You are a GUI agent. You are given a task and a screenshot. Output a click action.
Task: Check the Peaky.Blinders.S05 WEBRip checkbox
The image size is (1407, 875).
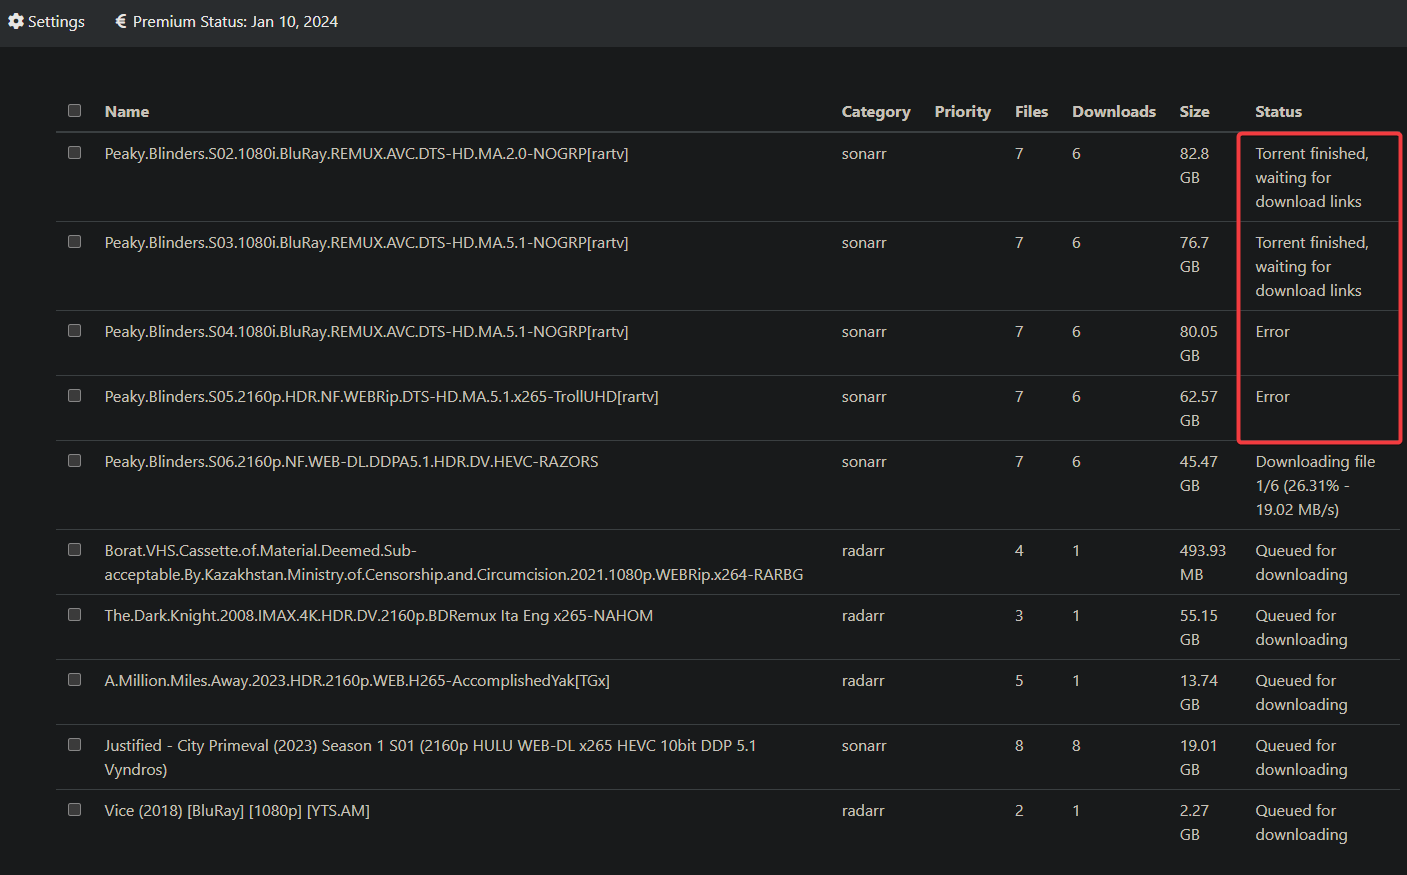tap(74, 395)
